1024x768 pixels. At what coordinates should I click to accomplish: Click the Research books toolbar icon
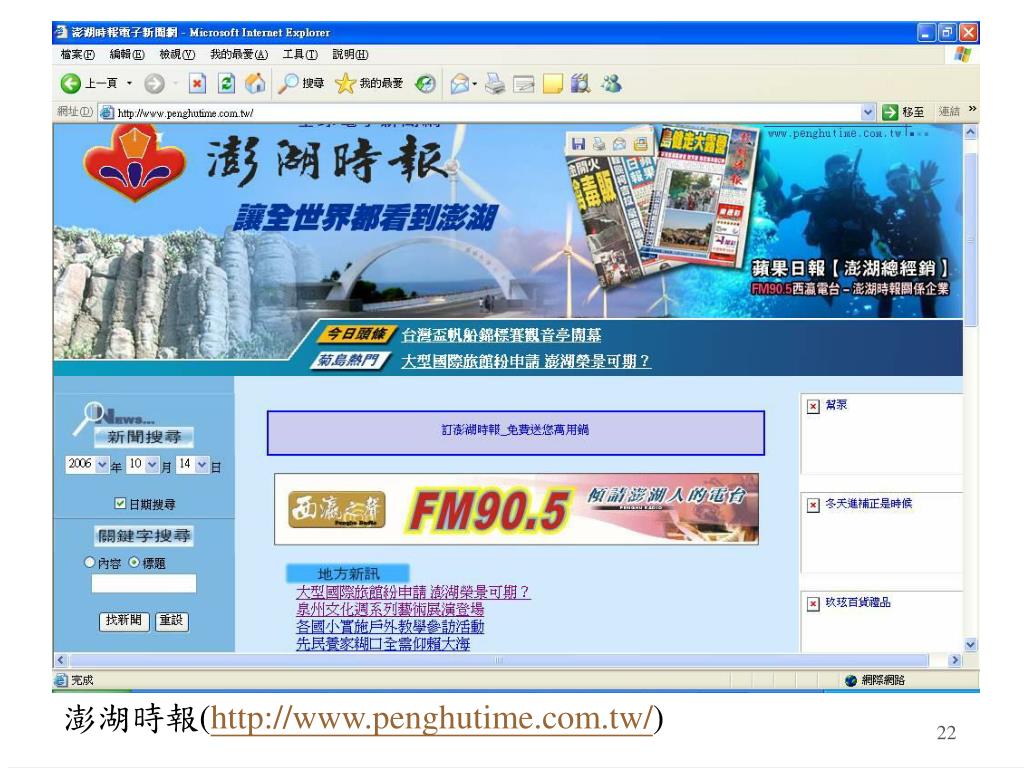580,83
